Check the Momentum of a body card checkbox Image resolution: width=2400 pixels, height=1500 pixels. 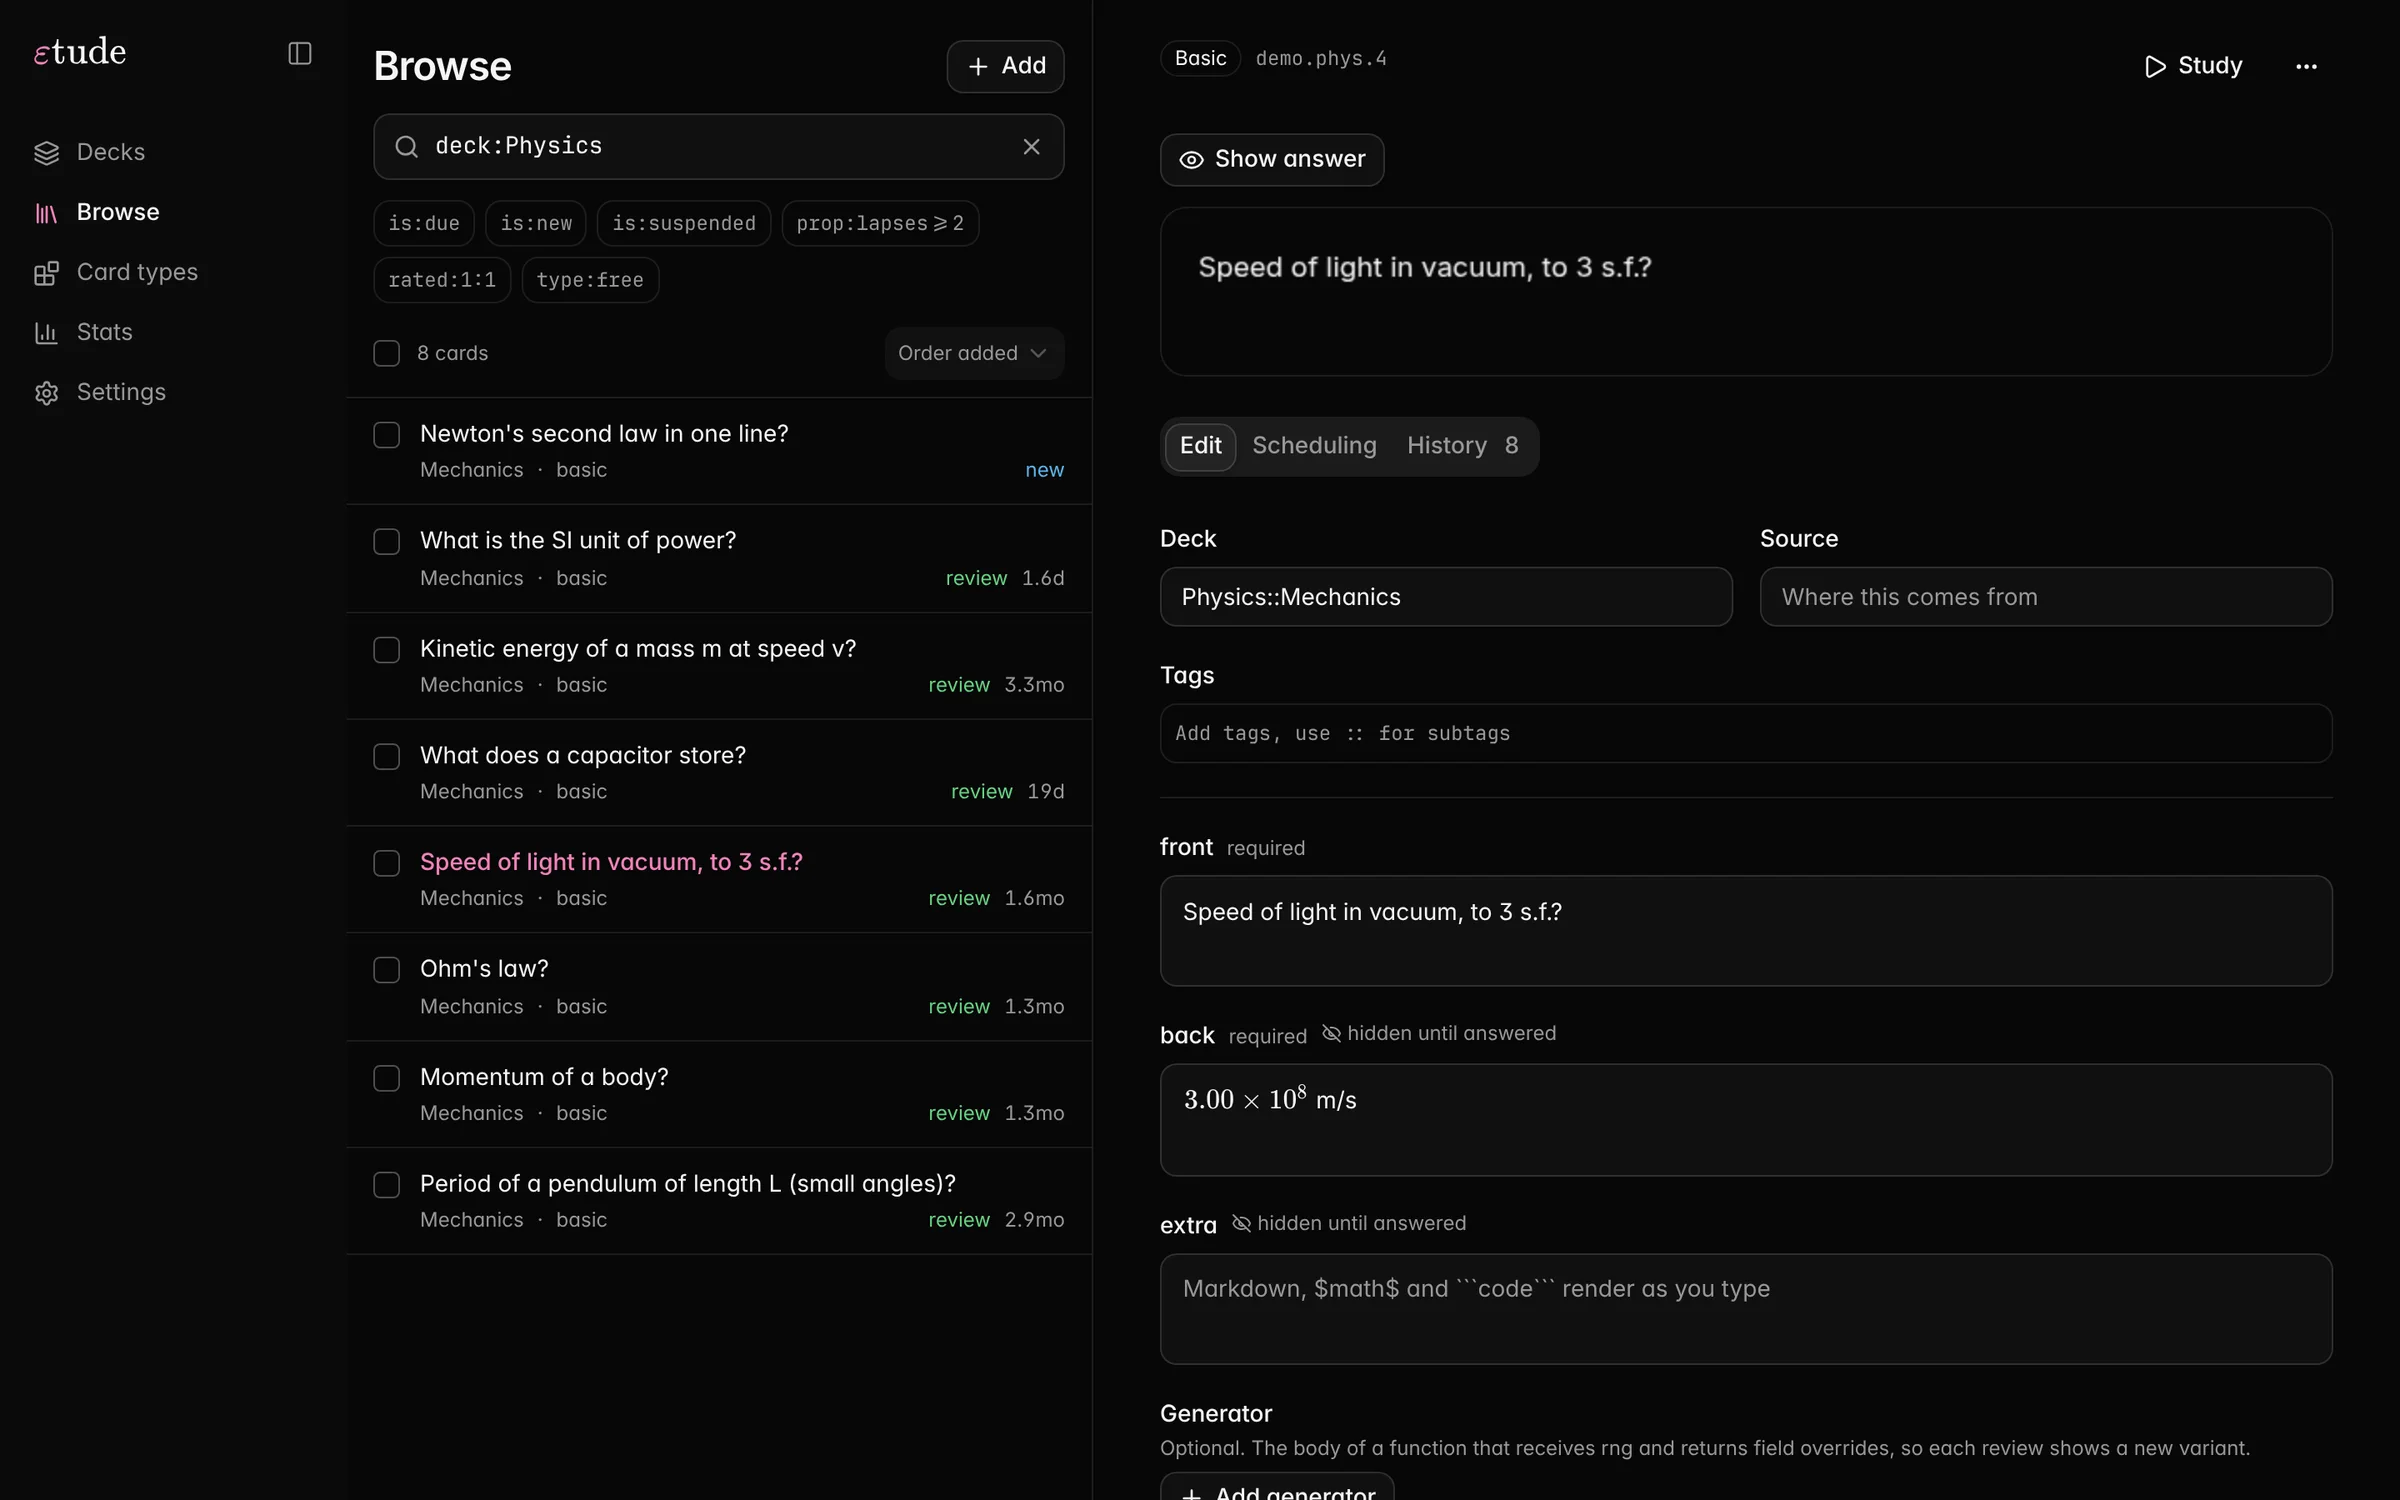pos(386,1077)
